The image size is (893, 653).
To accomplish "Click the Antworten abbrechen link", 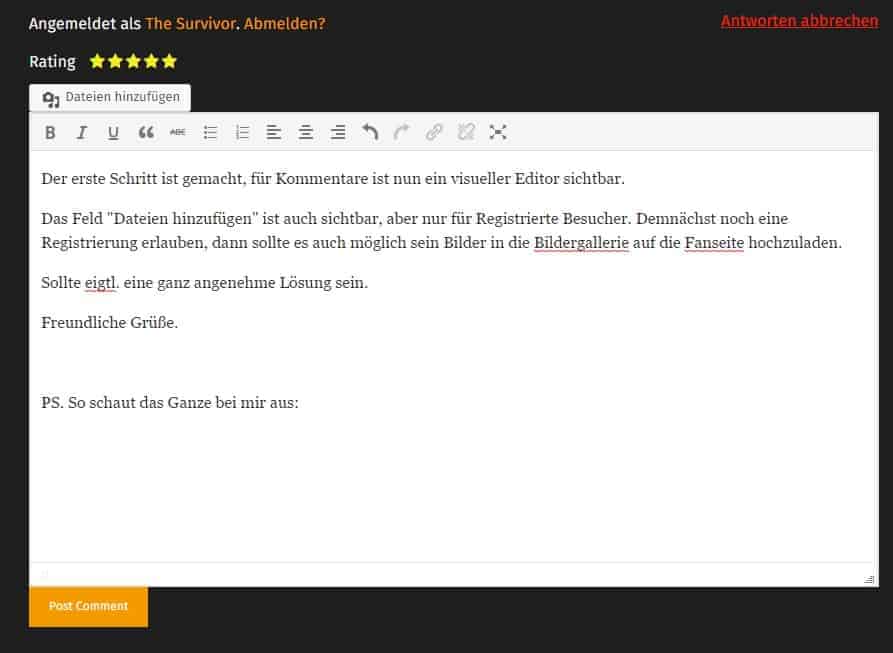I will point(799,20).
